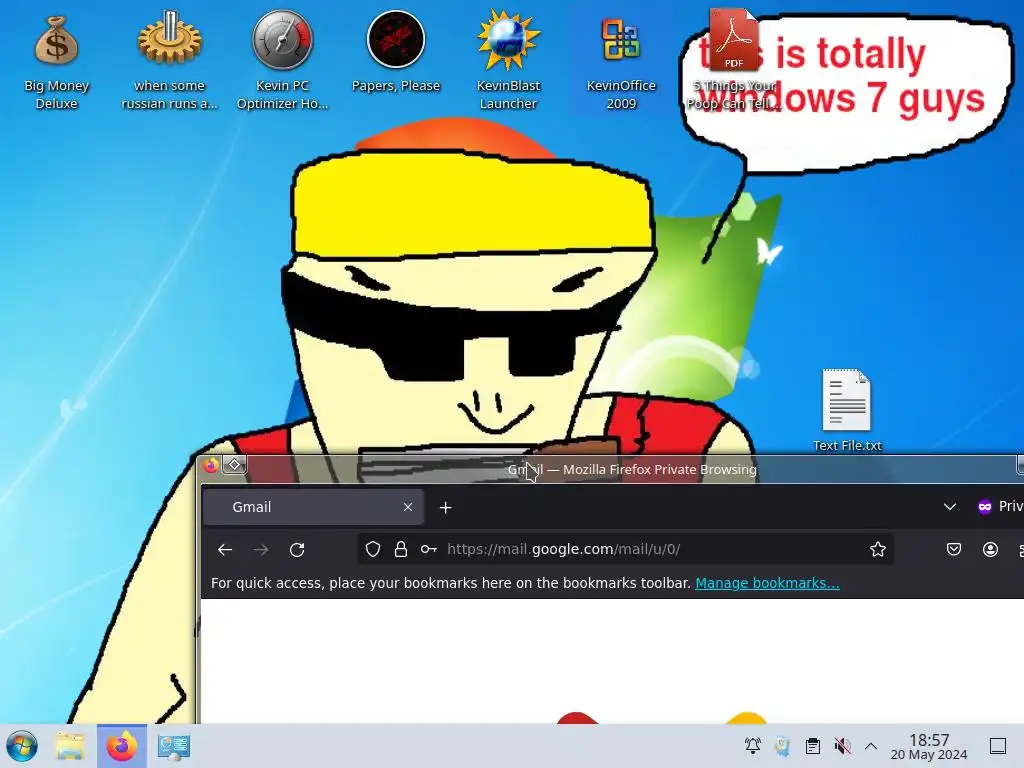Open the clock showing 18:57

929,746
